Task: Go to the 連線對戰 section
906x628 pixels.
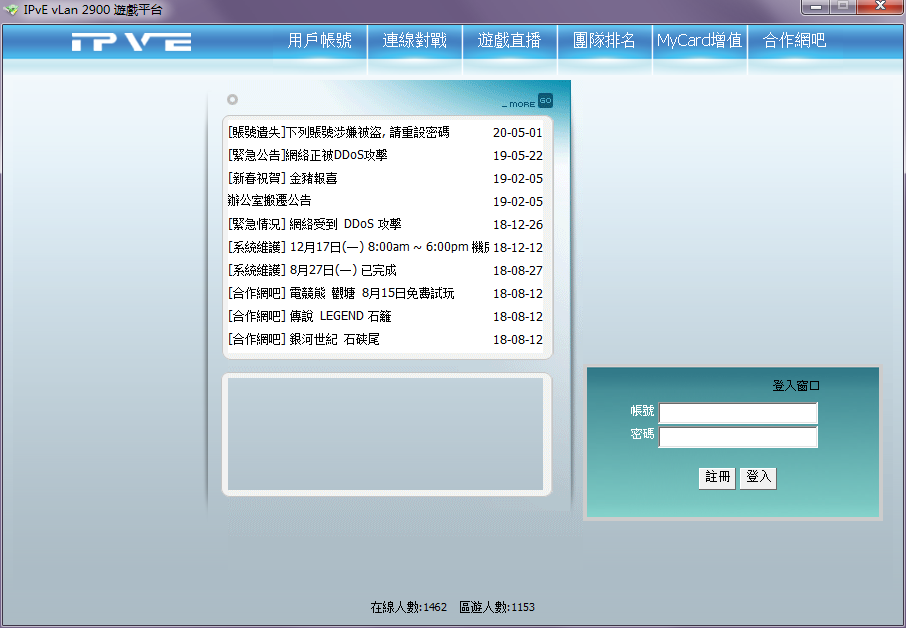Action: [x=414, y=41]
